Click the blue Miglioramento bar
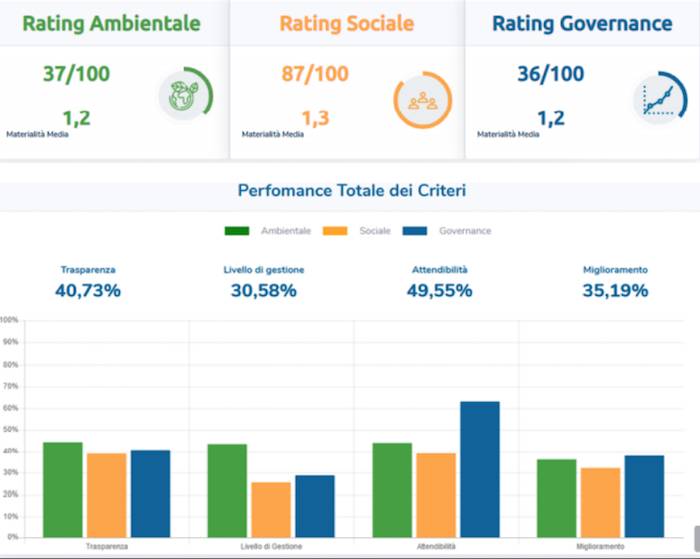The width and height of the screenshot is (700, 559). coord(644,496)
